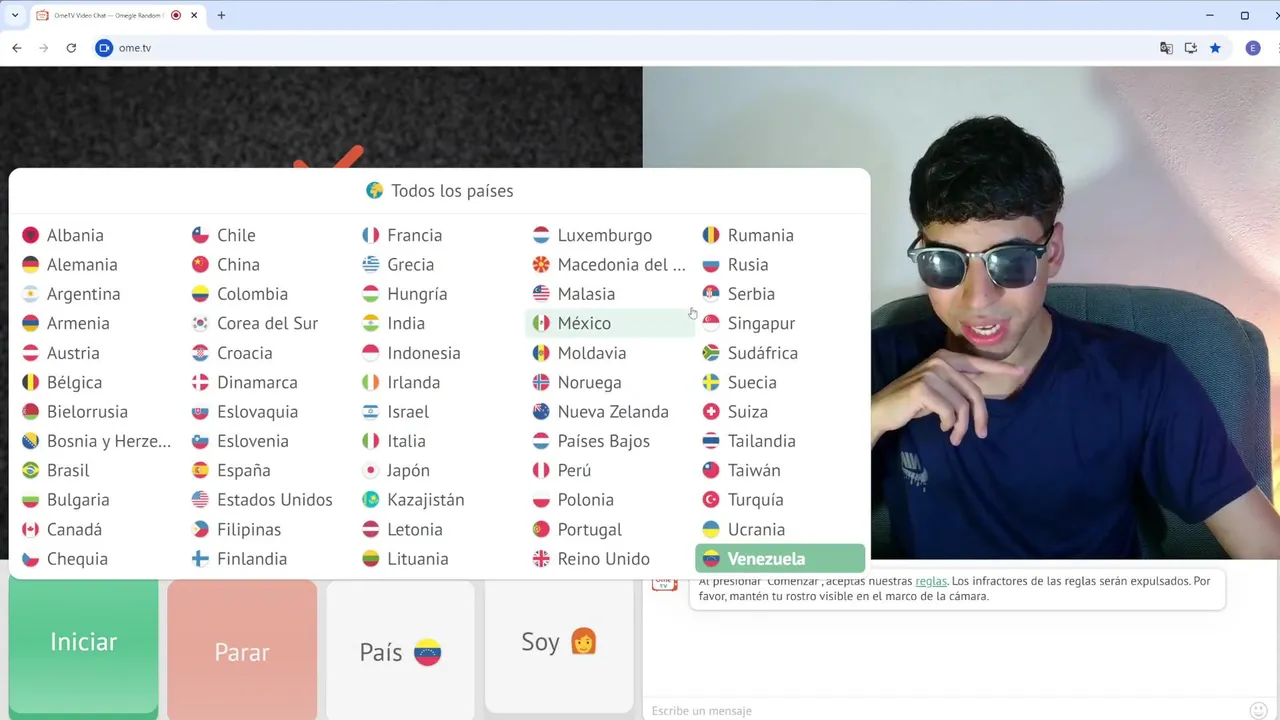This screenshot has height=720, width=1280.
Task: Select Venezuela in the country list
Action: (780, 558)
